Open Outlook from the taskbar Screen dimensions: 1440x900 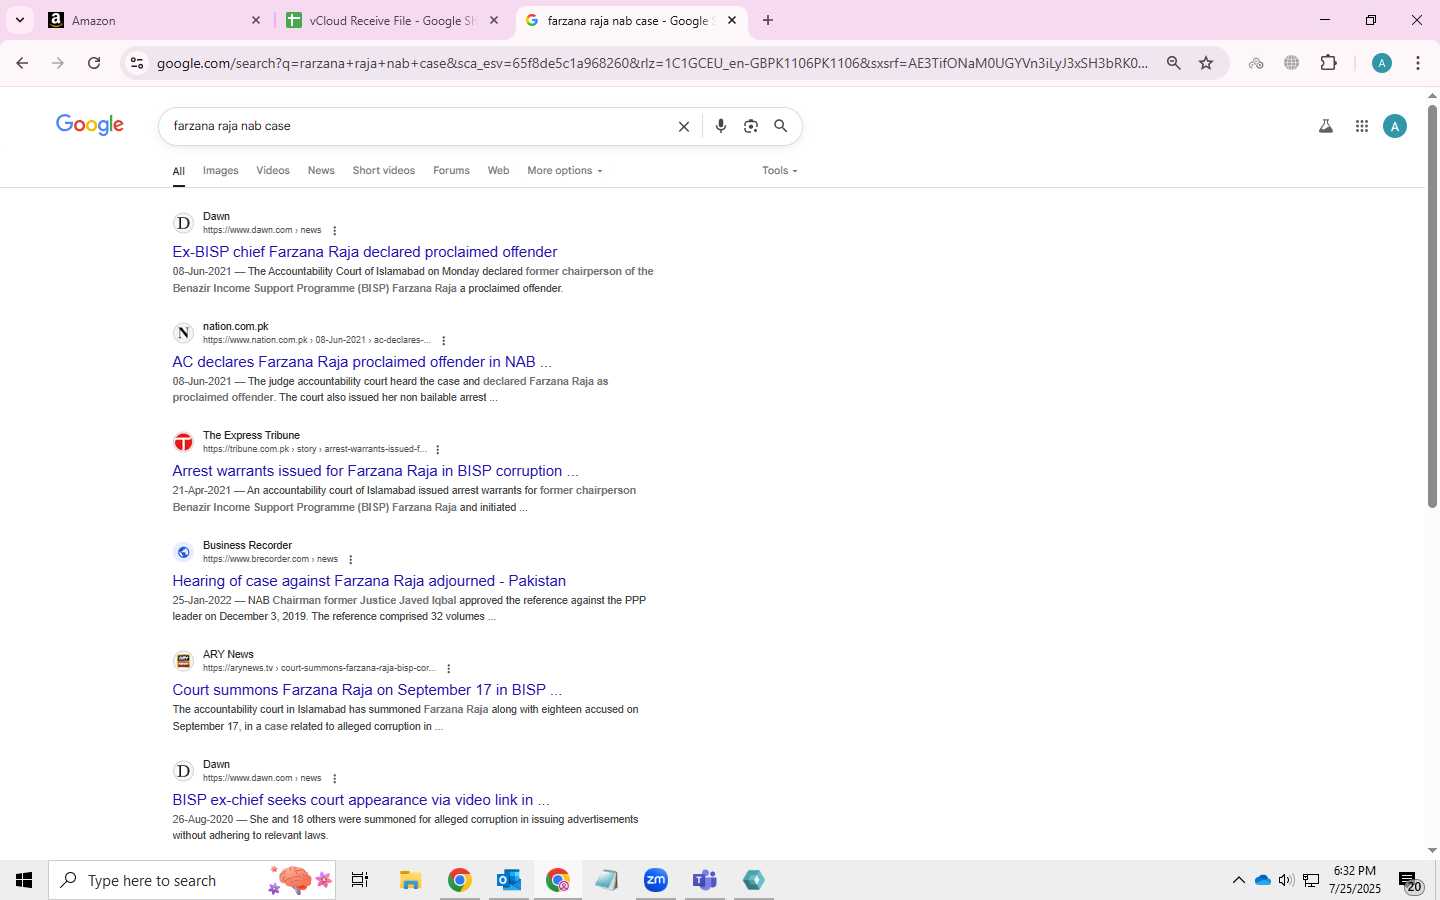pyautogui.click(x=508, y=880)
